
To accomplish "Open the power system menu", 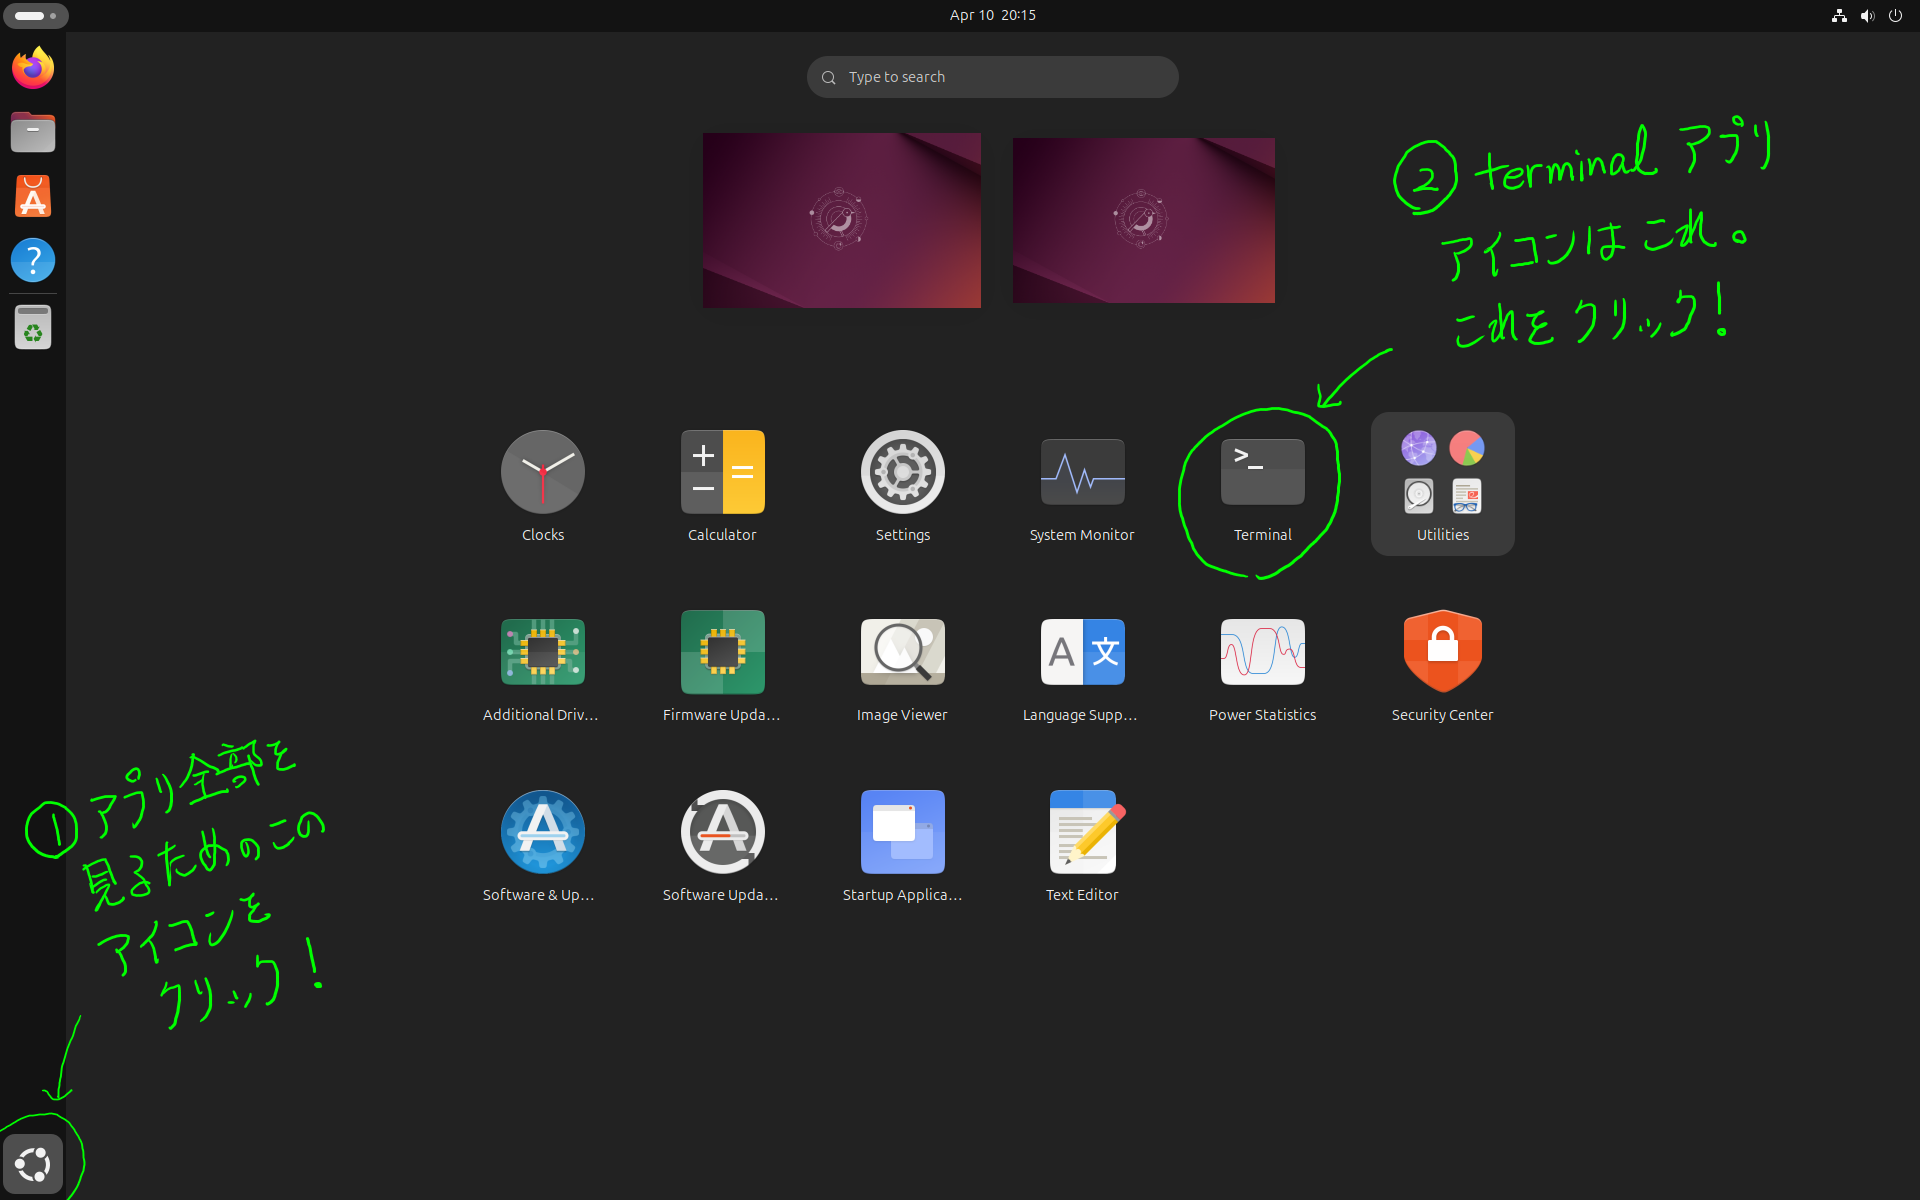I will 1895,15.
